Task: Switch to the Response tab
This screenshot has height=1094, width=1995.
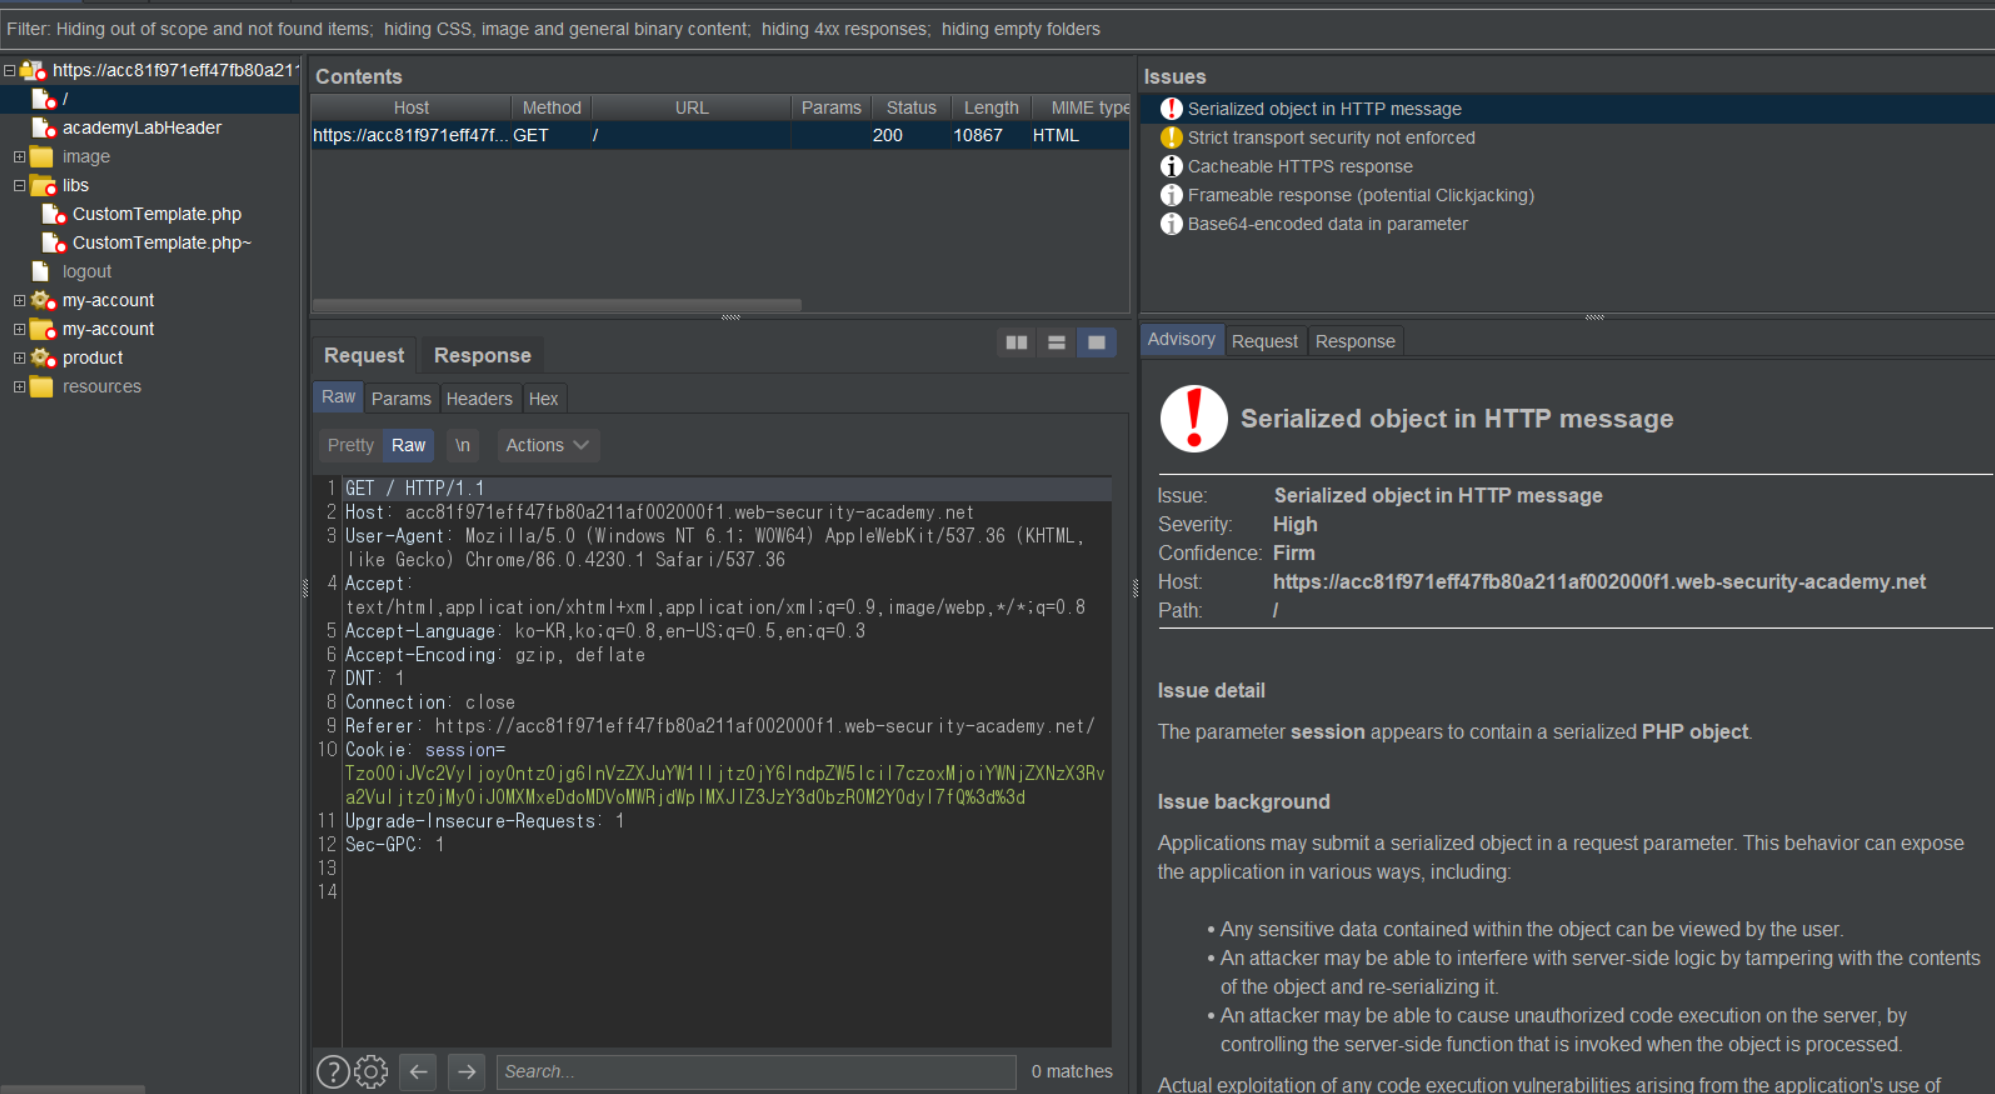Action: coord(482,356)
